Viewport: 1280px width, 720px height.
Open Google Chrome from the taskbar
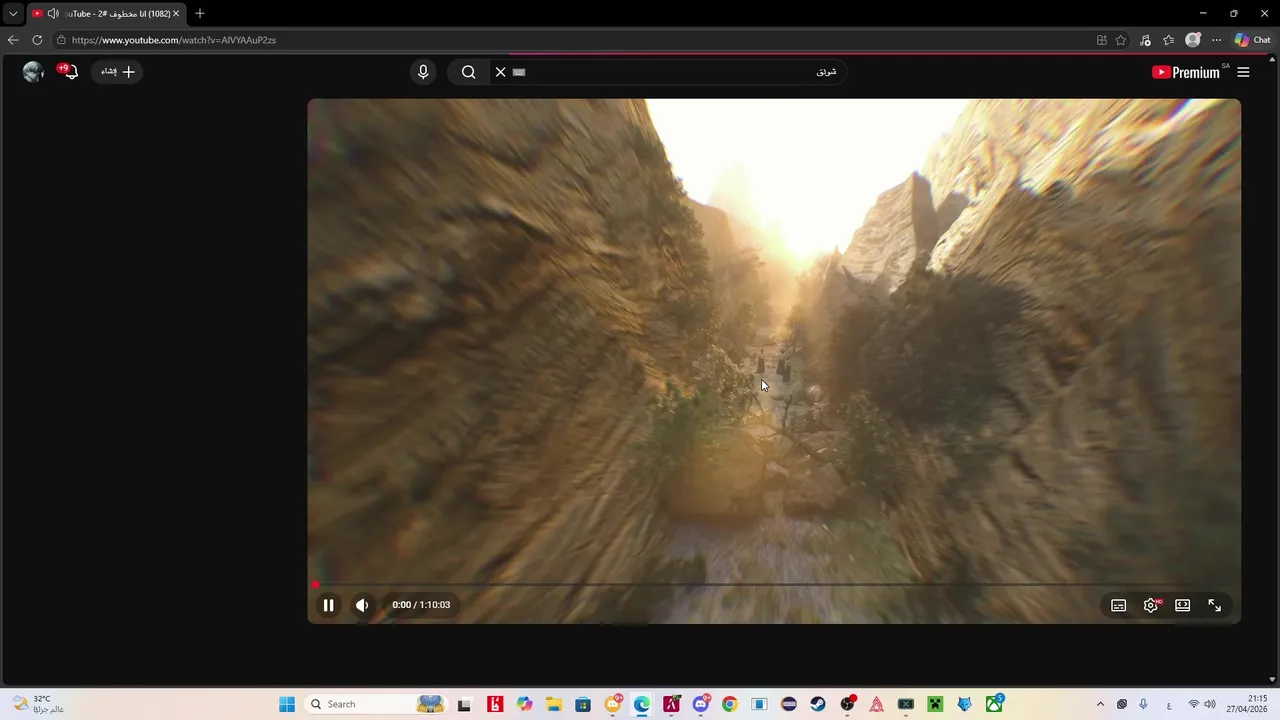(730, 704)
